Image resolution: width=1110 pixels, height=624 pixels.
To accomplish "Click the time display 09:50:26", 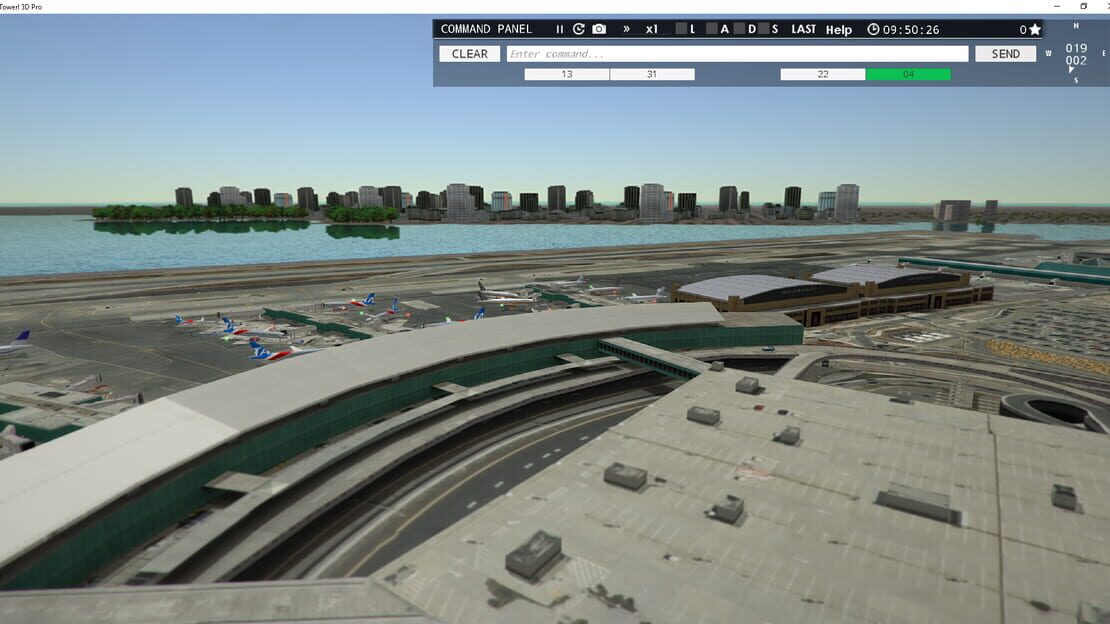I will [x=911, y=30].
